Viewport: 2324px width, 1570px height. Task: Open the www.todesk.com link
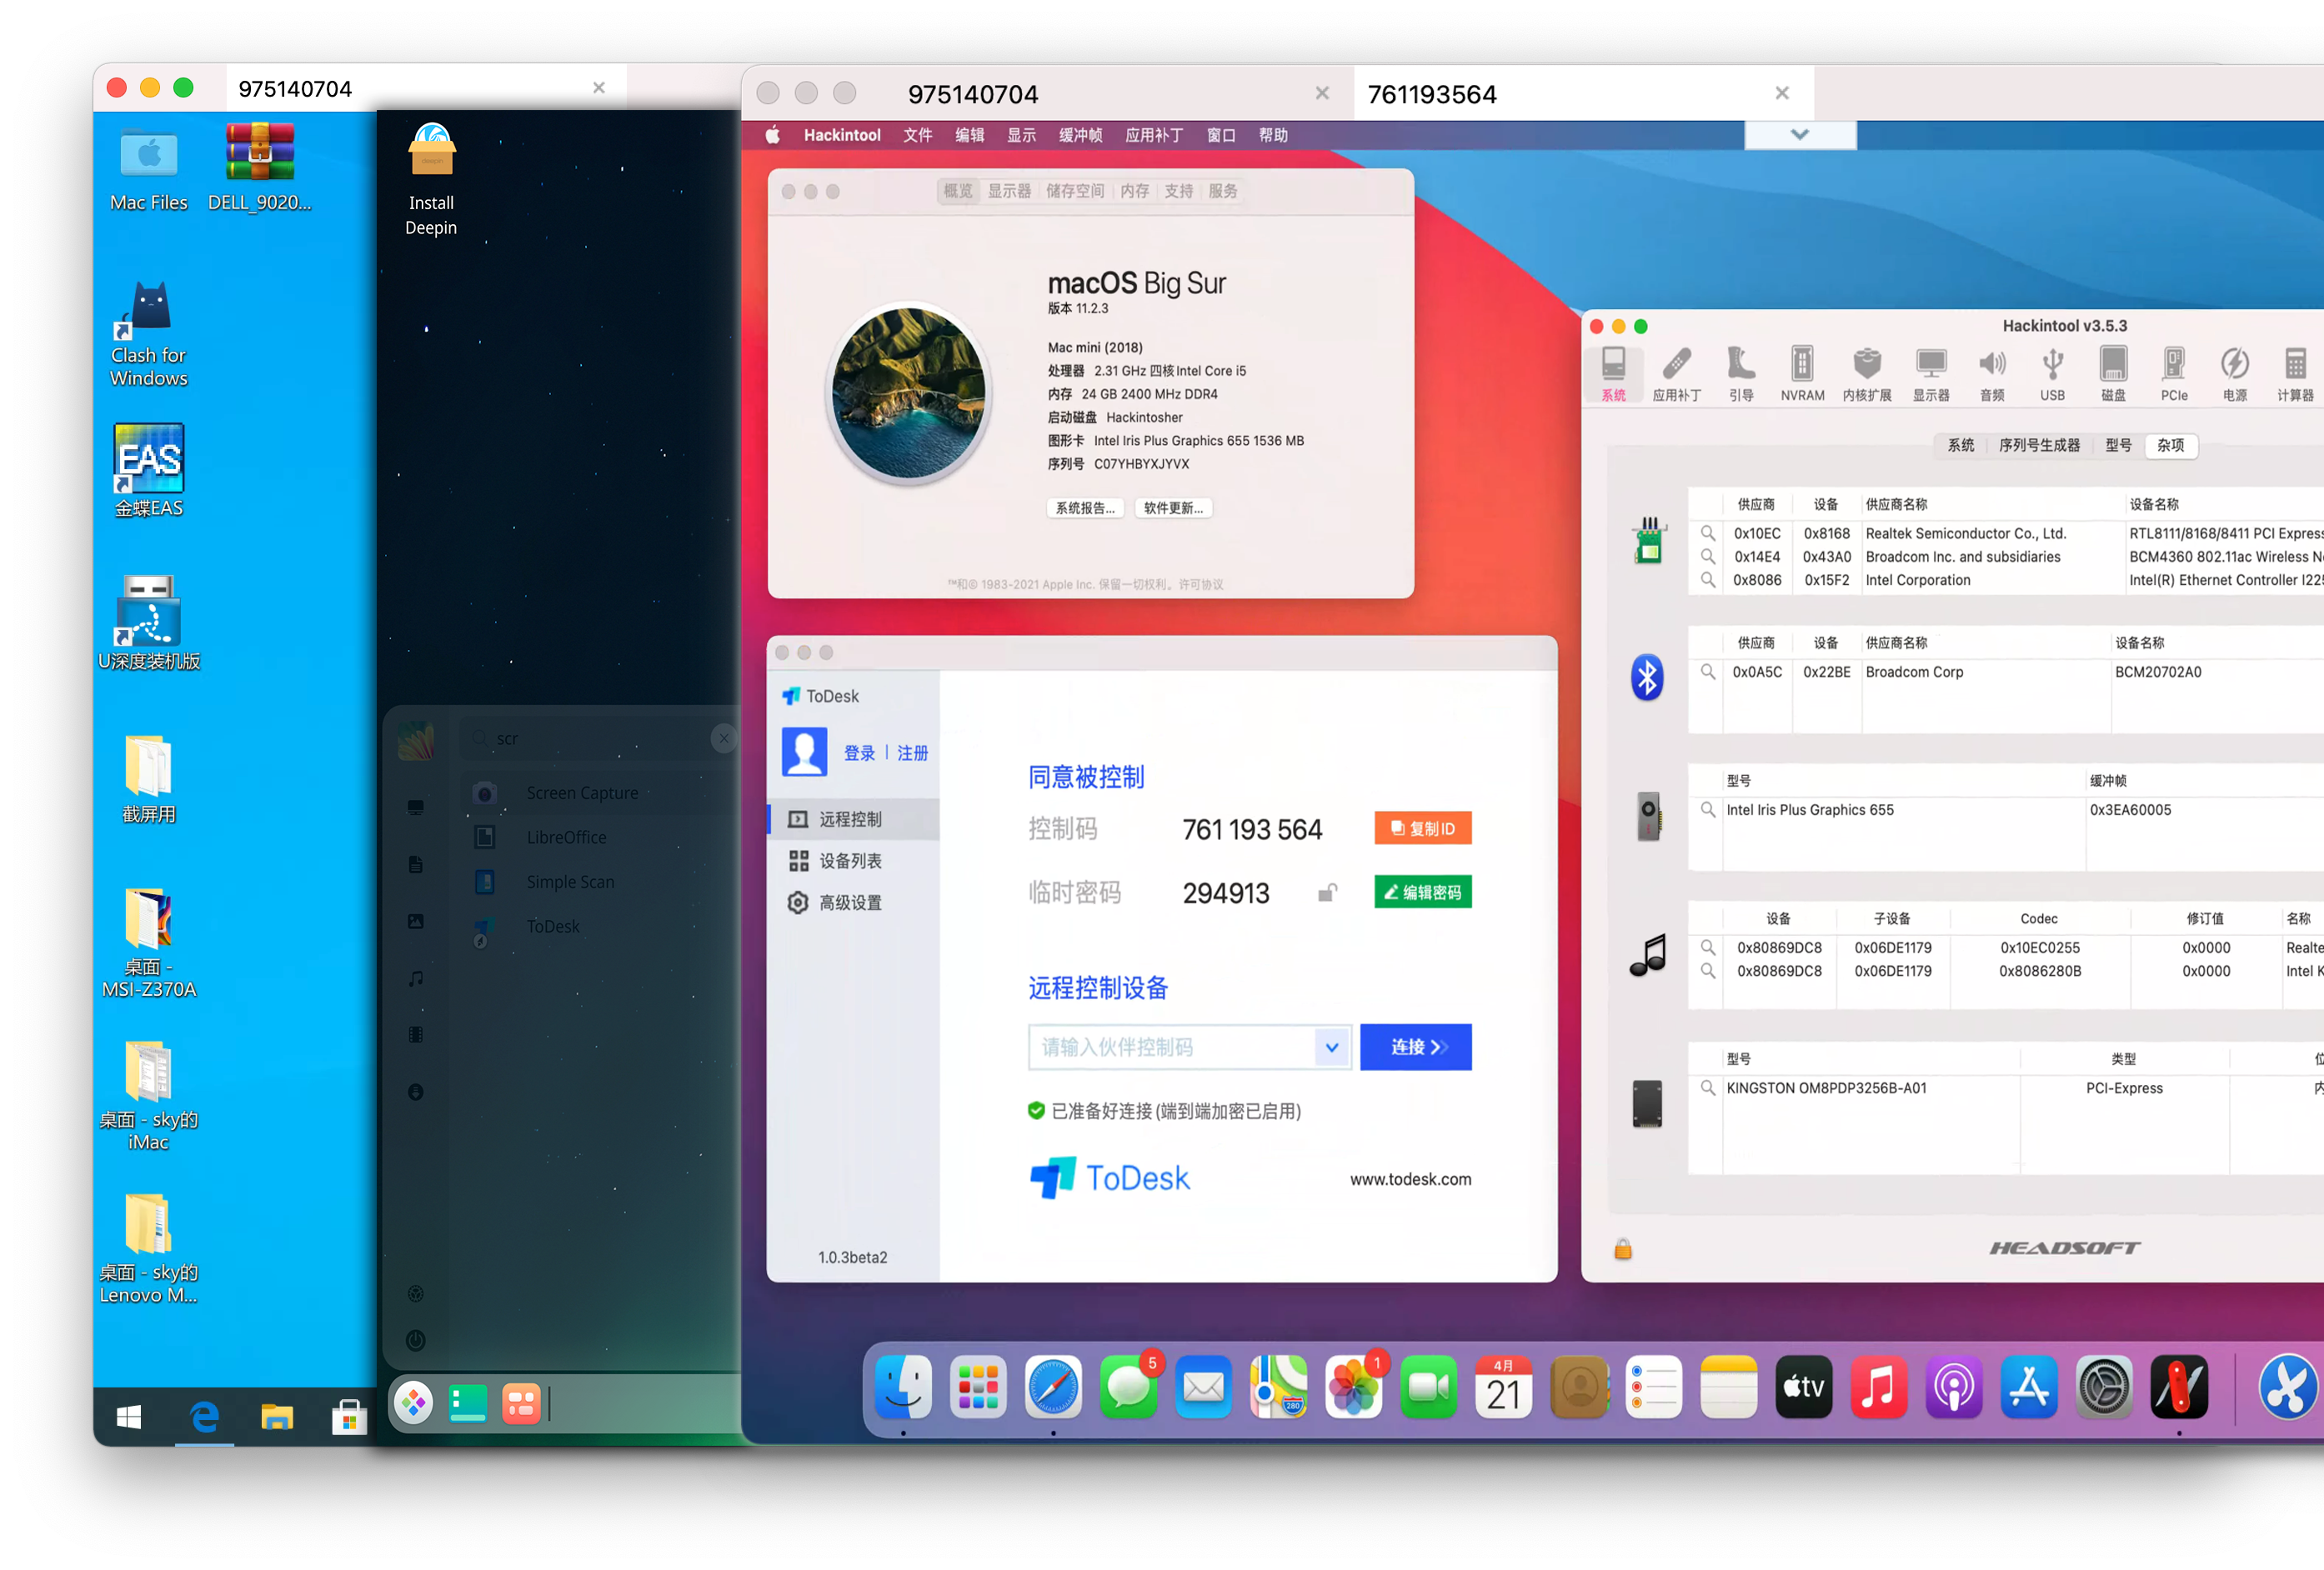(x=1410, y=1179)
